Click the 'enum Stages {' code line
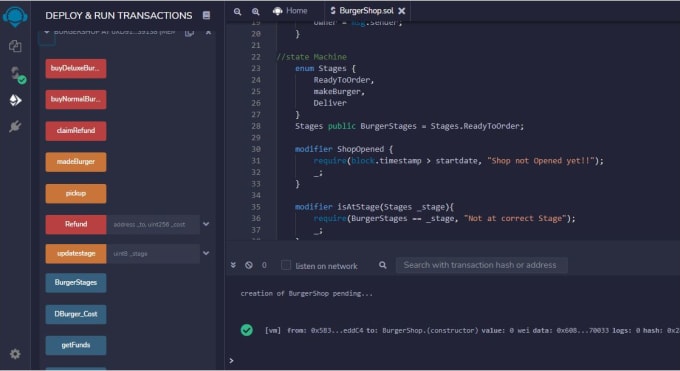The width and height of the screenshot is (680, 371). (x=325, y=69)
